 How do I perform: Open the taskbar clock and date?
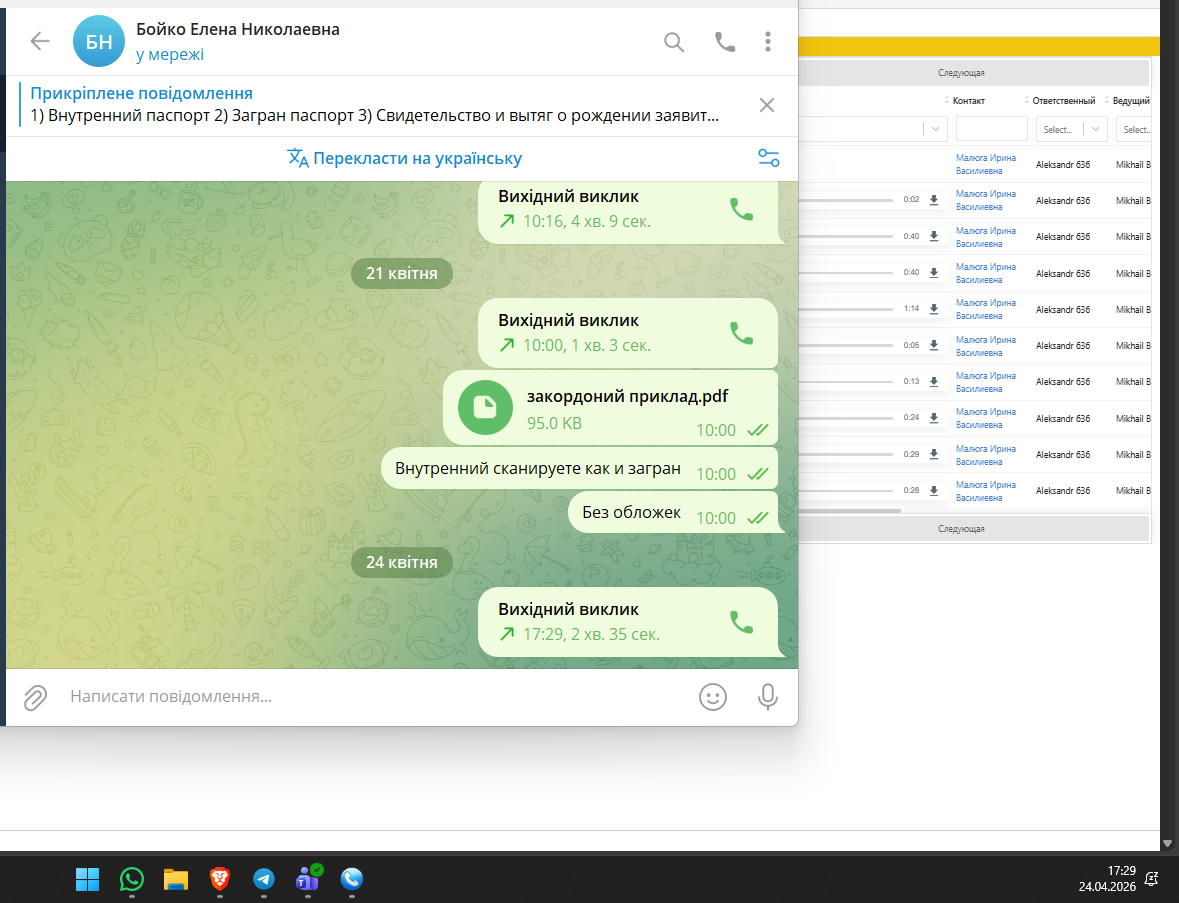pos(1107,878)
